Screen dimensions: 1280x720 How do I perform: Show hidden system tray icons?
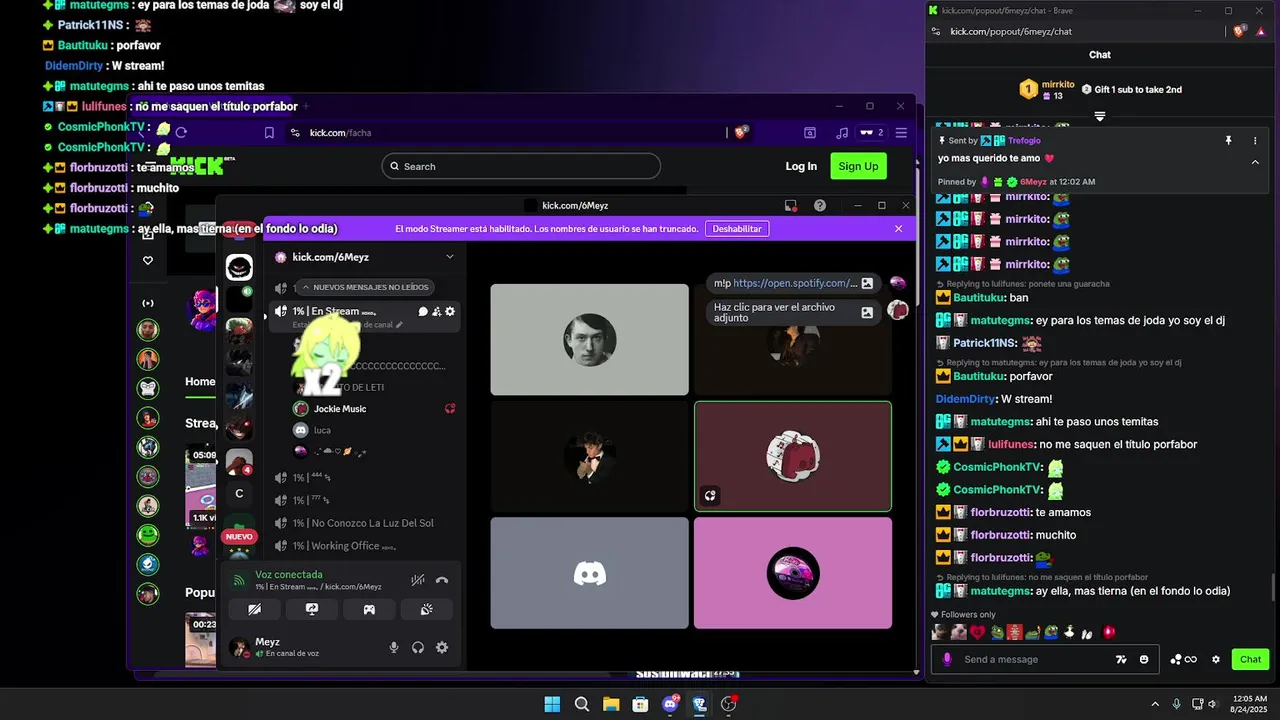click(x=1155, y=704)
